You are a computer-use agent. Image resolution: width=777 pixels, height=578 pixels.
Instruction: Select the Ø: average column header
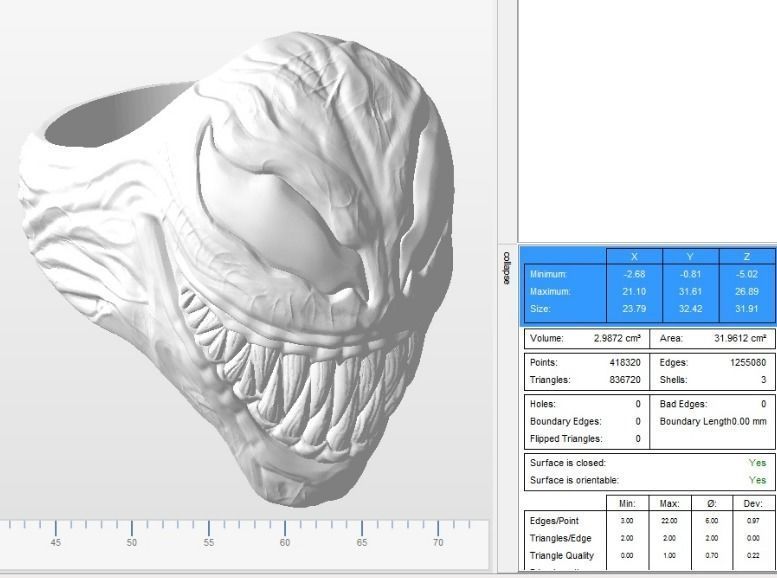712,504
